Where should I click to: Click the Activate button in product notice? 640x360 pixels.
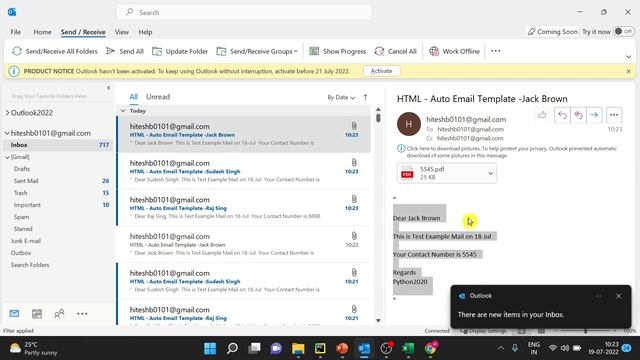[x=381, y=71]
